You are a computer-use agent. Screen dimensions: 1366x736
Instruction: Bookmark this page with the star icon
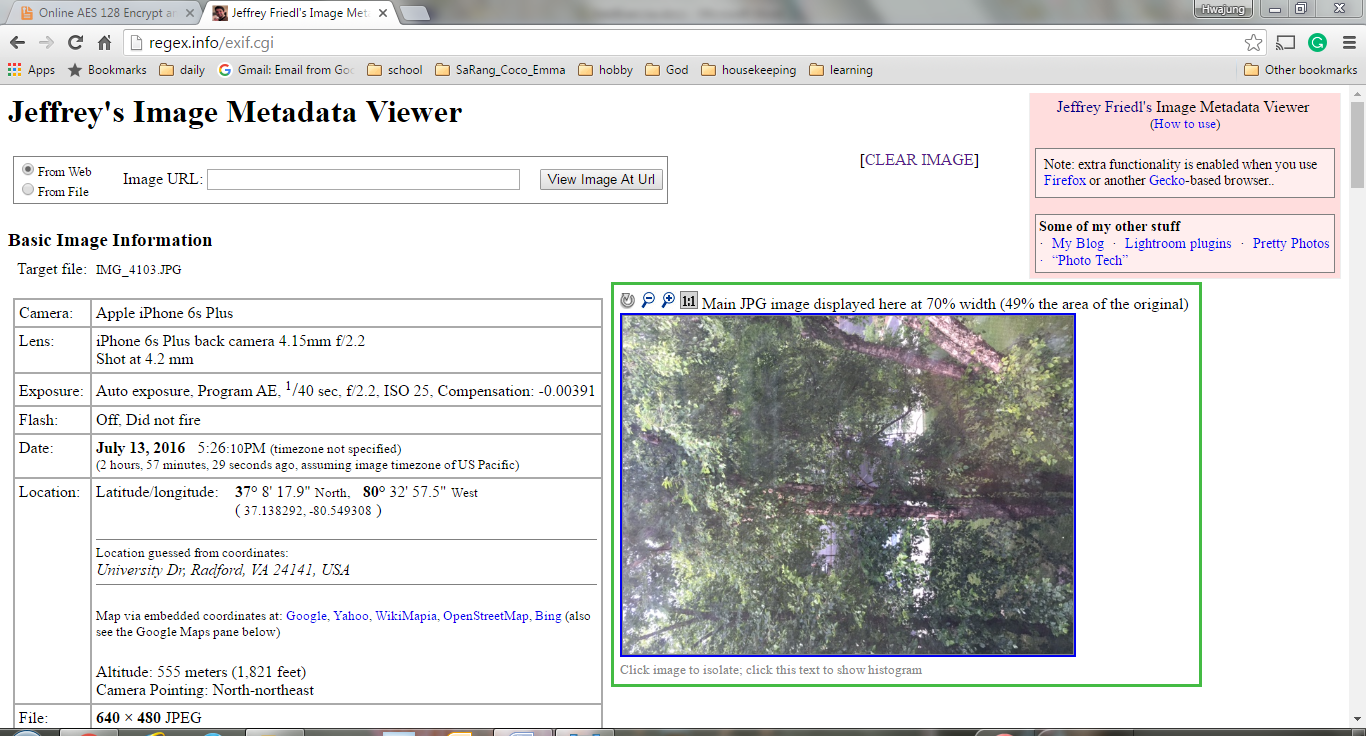(x=1253, y=42)
